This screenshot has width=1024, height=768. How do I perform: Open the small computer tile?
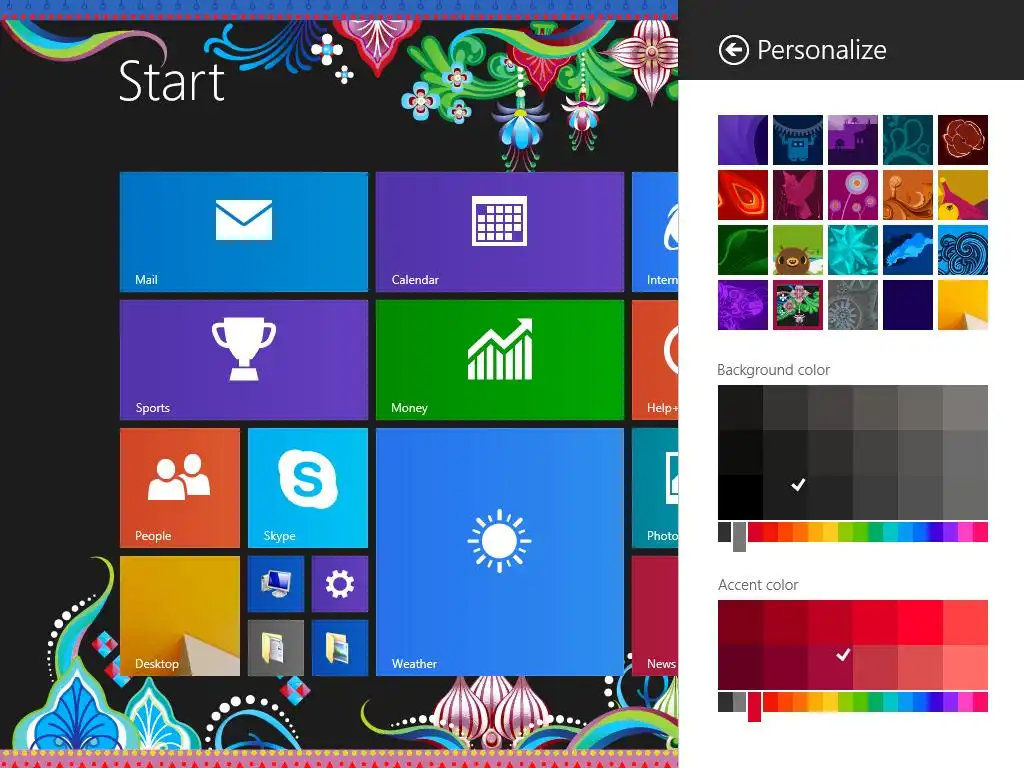pos(276,584)
